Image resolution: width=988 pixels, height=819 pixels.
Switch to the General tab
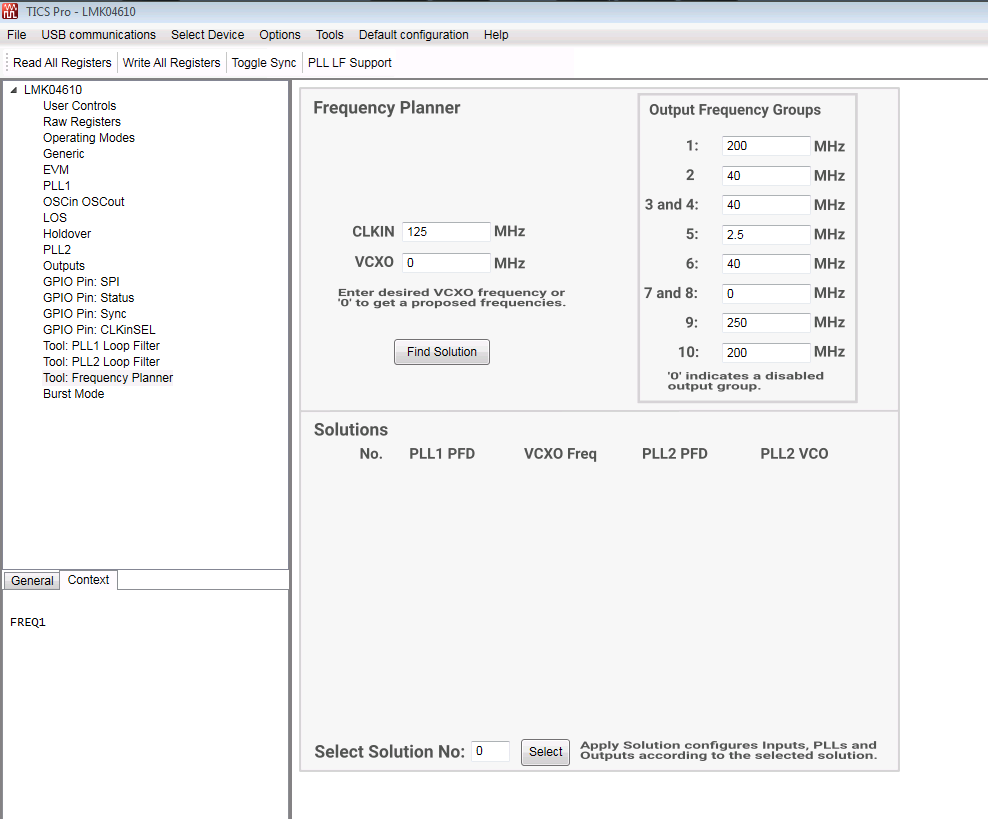[x=32, y=580]
